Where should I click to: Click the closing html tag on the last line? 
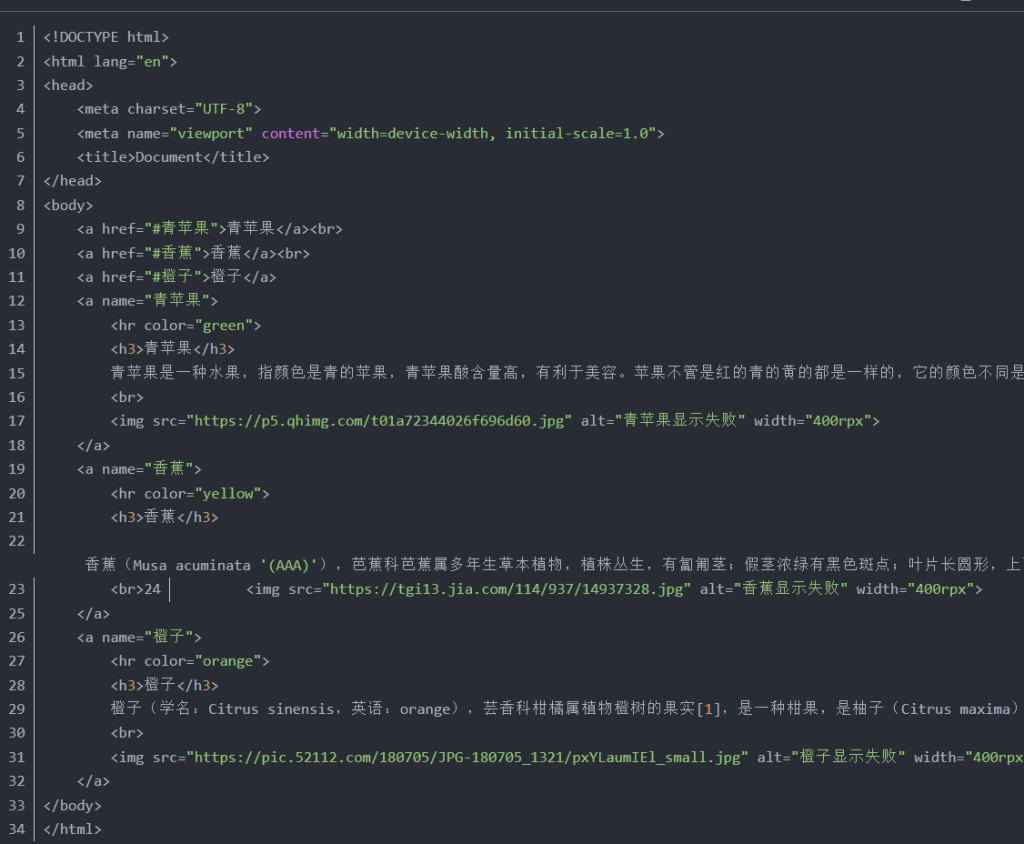[72, 829]
